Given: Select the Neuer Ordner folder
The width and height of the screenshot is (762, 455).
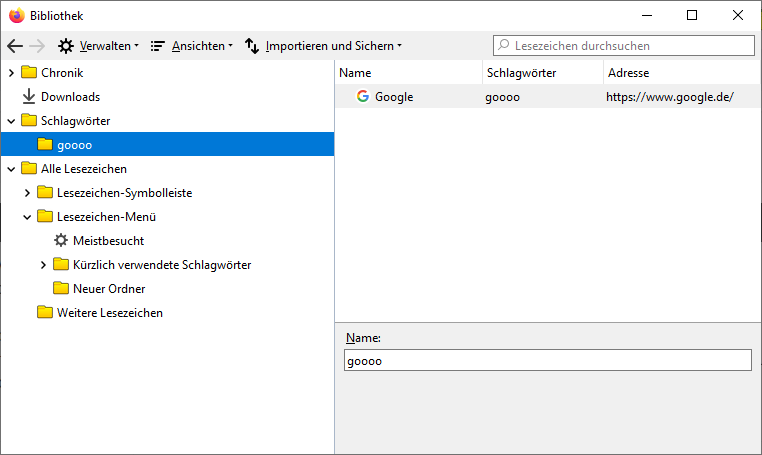Looking at the screenshot, I should 108,289.
